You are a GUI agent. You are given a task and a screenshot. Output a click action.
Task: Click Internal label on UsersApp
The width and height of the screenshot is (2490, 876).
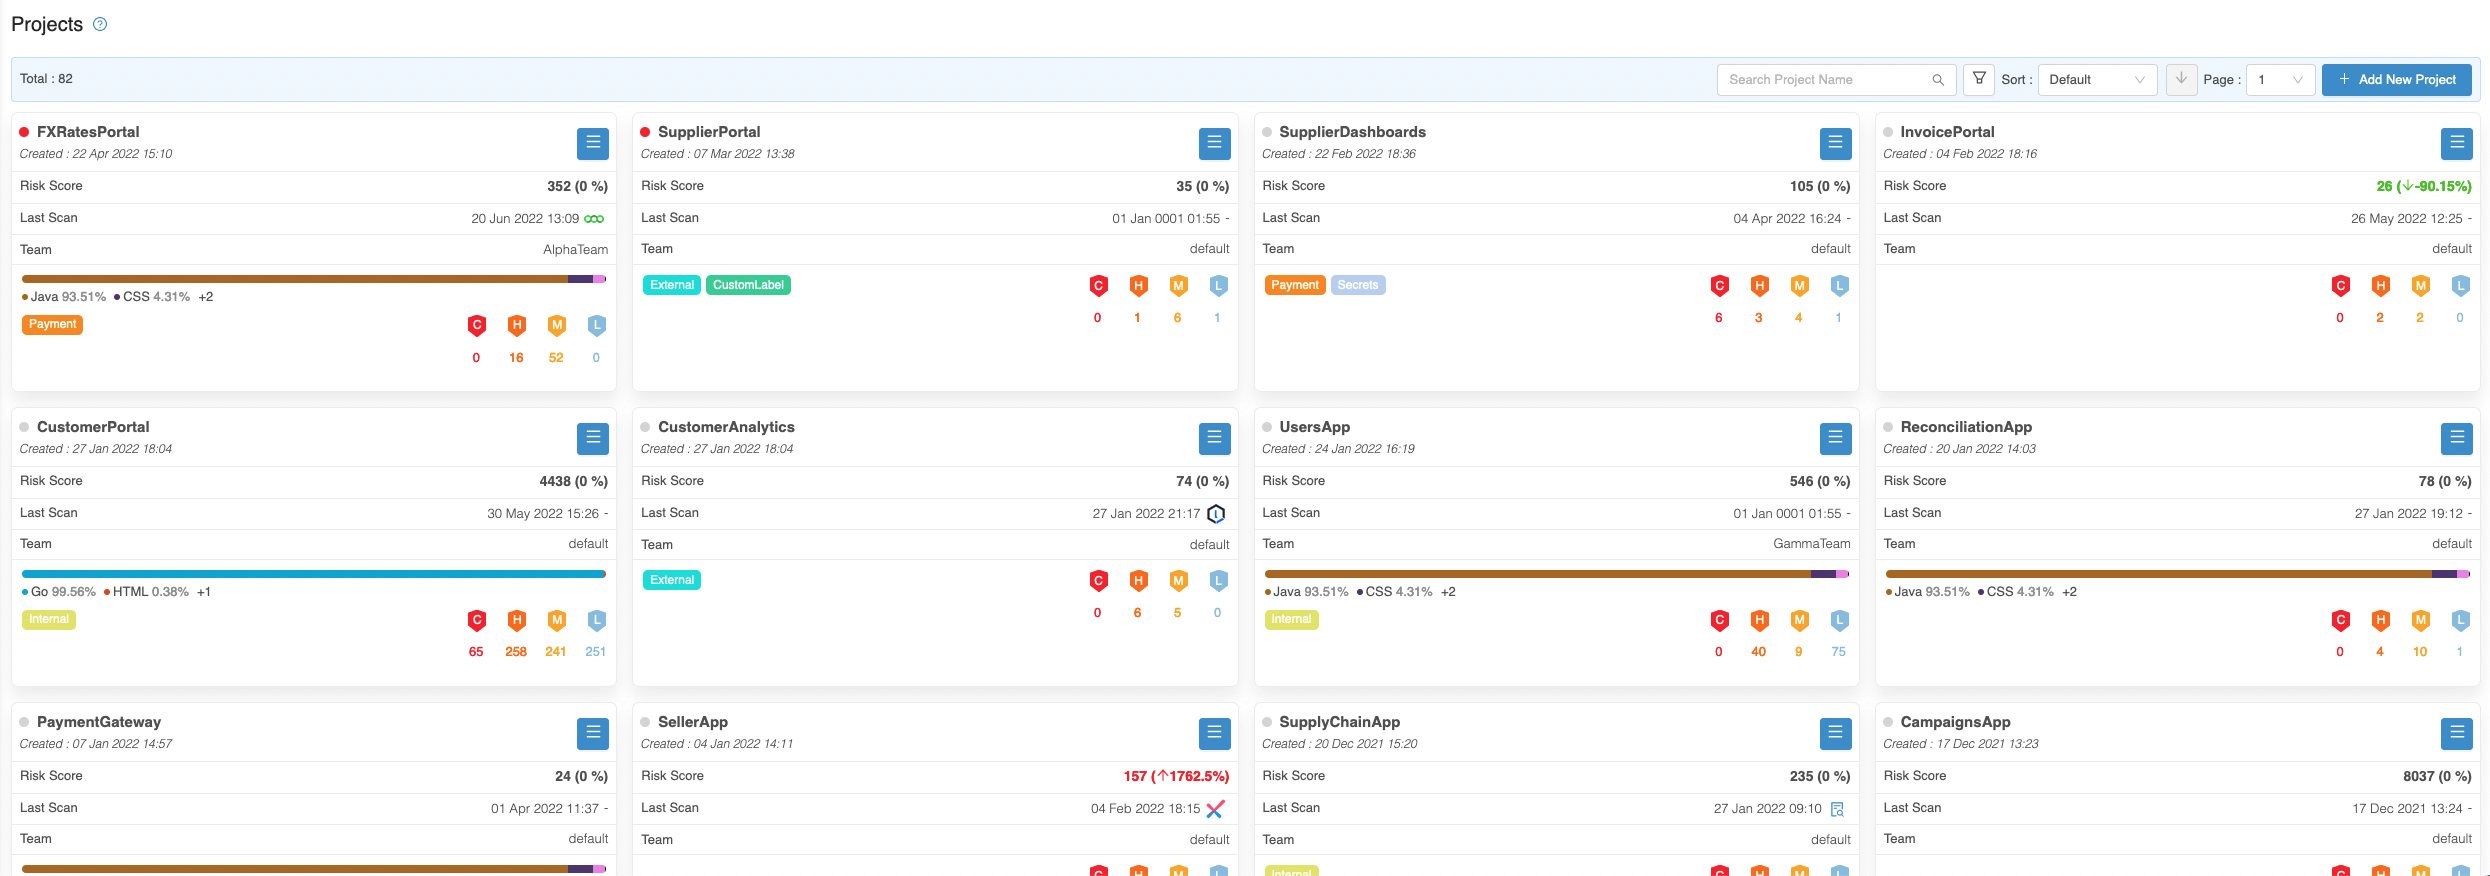1291,619
